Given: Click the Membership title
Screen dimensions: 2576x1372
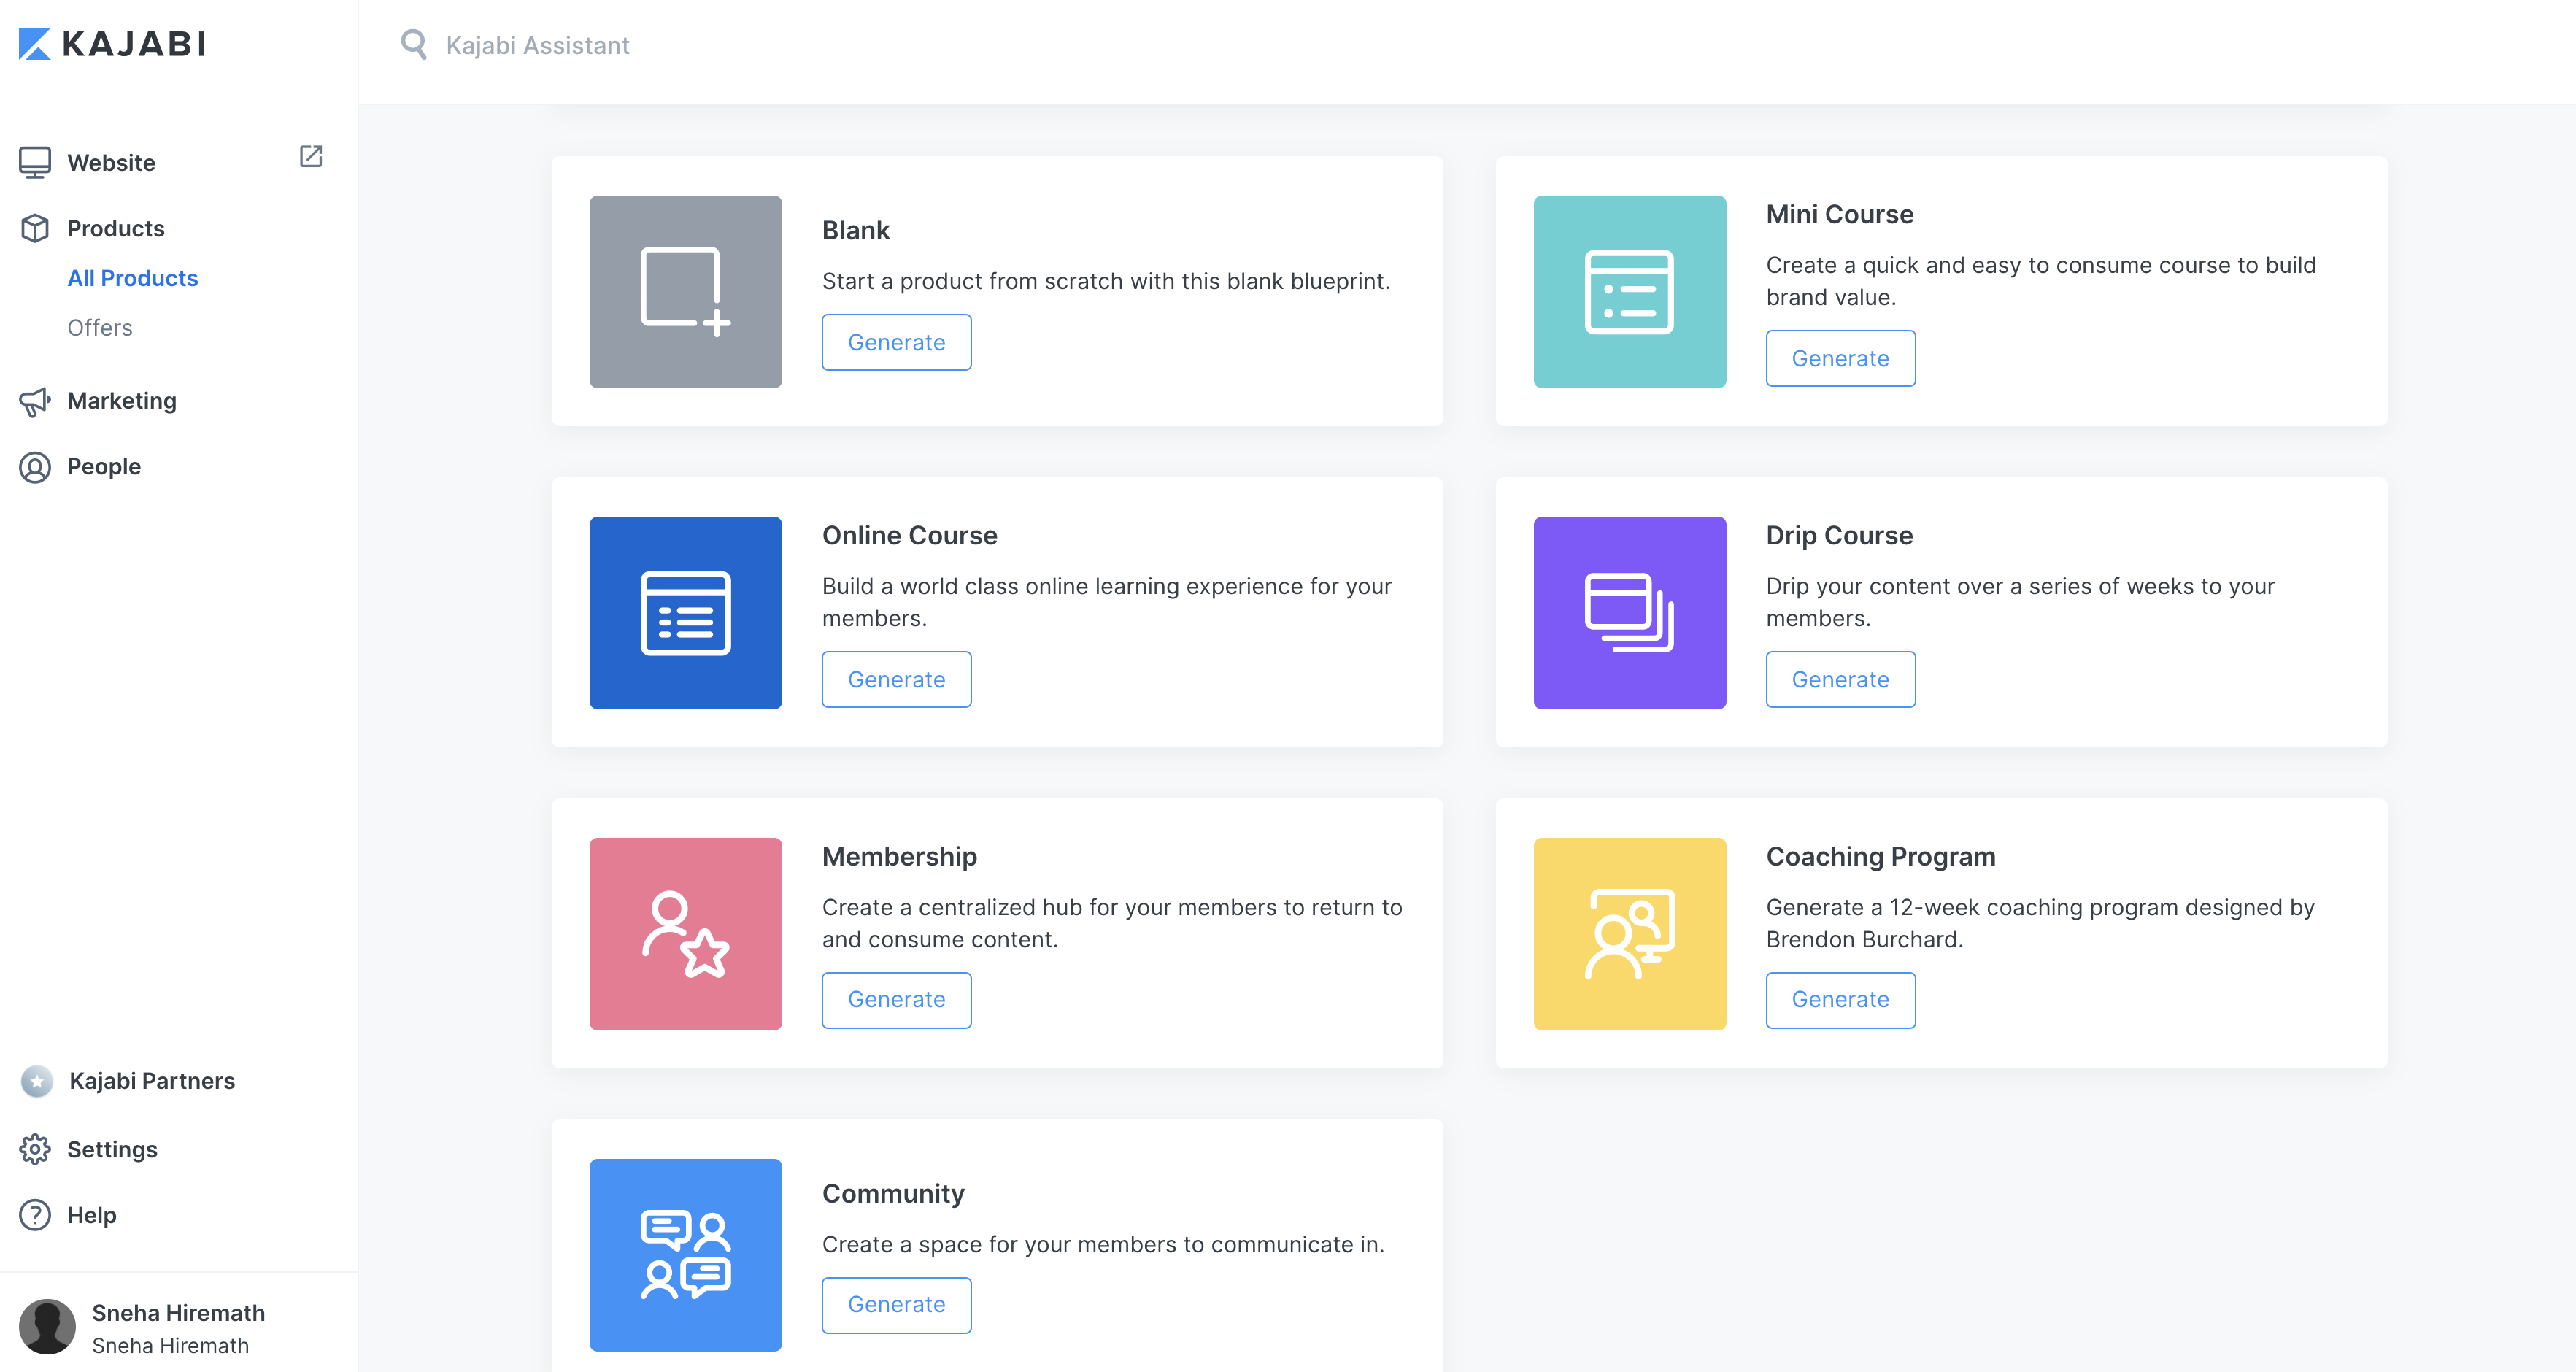Looking at the screenshot, I should pos(899,856).
